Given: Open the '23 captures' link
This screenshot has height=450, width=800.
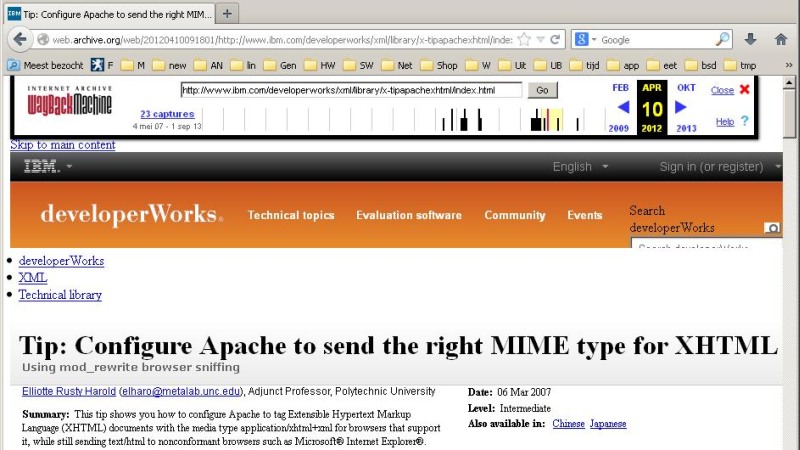Looking at the screenshot, I should click(167, 114).
